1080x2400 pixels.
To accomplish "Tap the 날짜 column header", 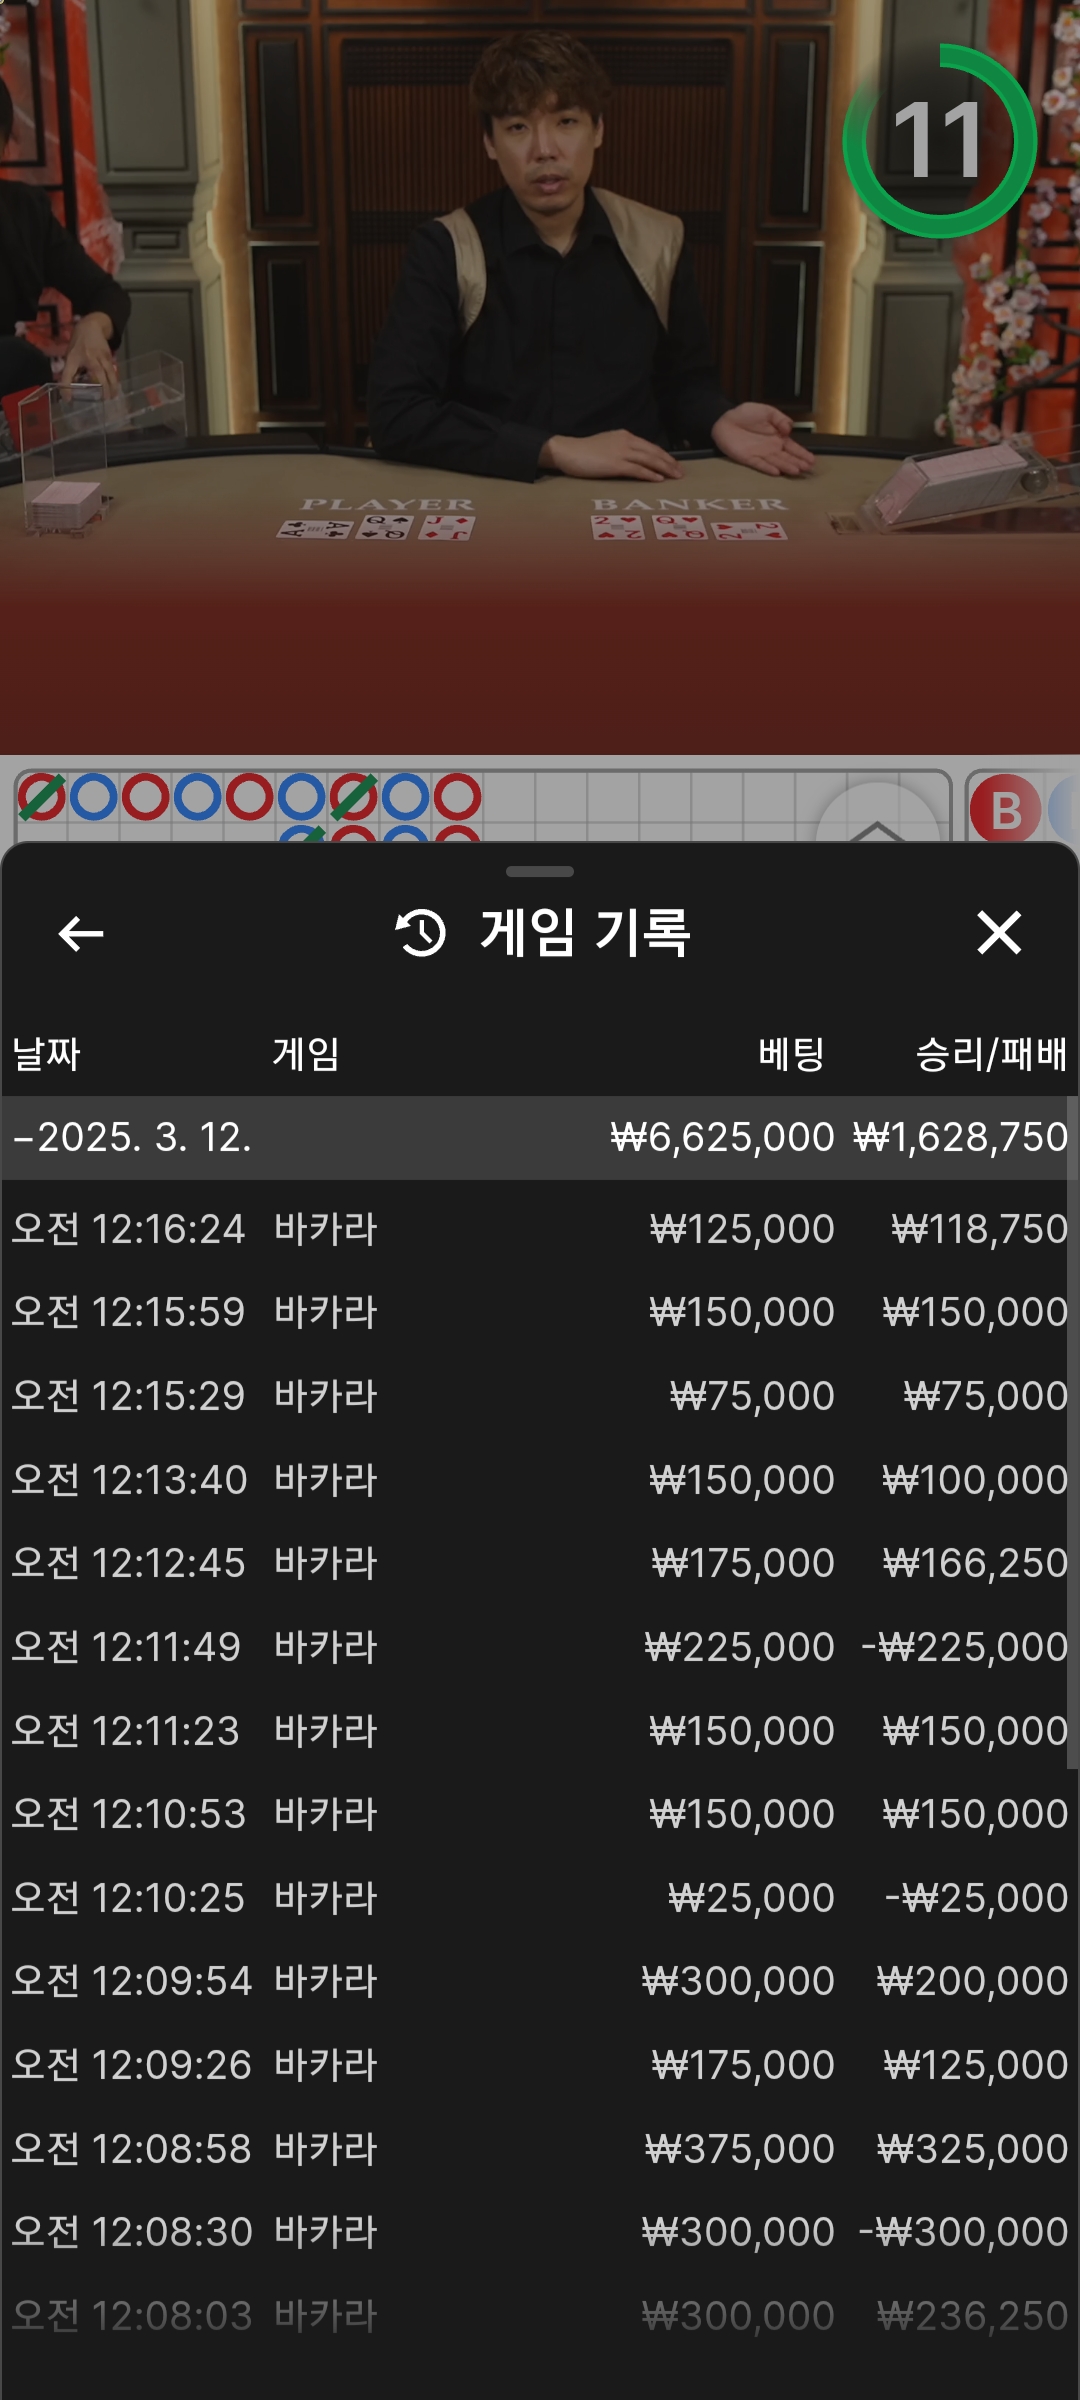I will (x=46, y=1054).
